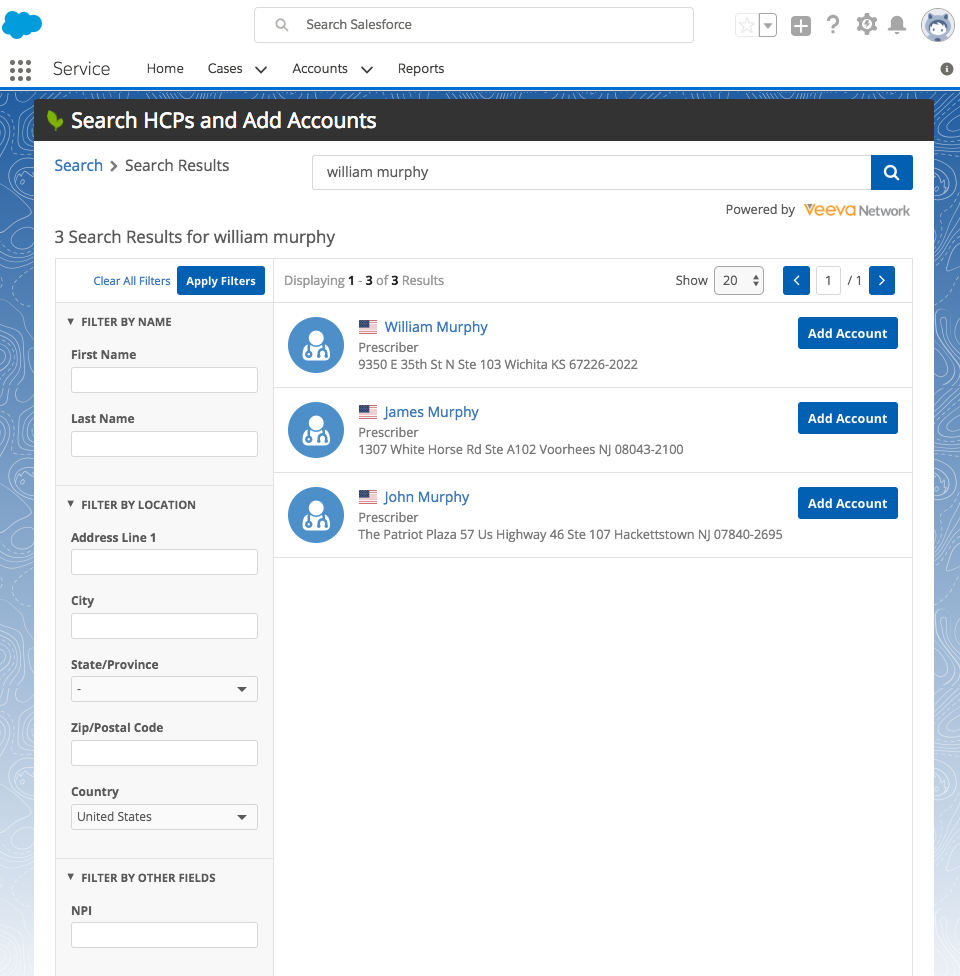Screen dimensions: 960x976
Task: Open the App Launcher grid icon
Action: tap(20, 69)
